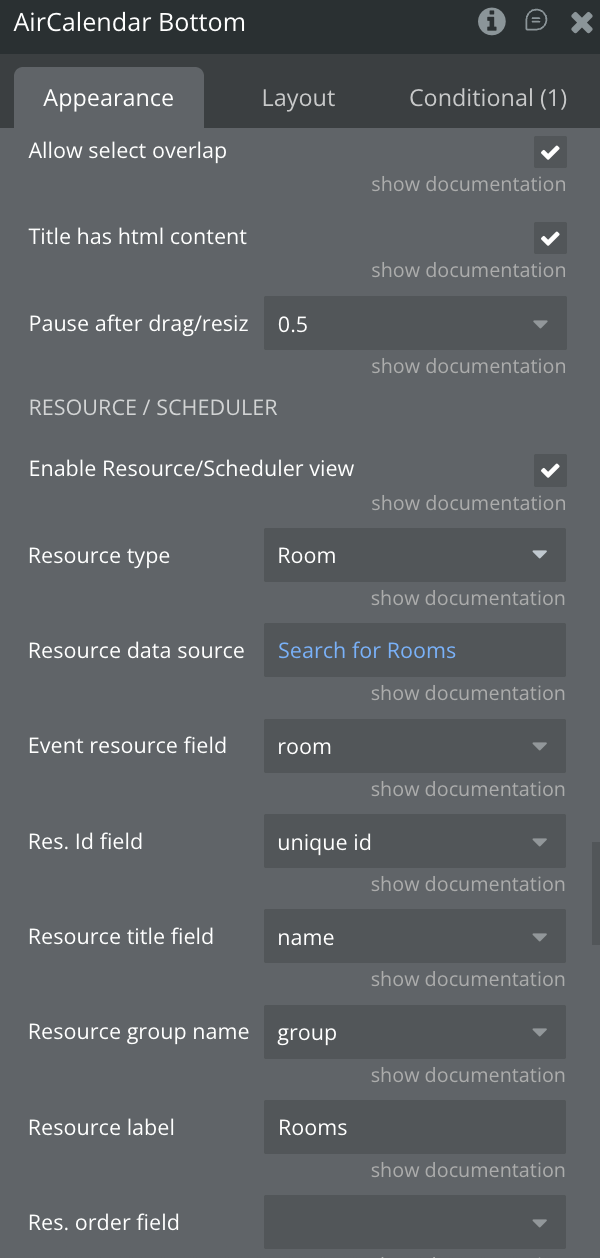Show documentation for Resource label
This screenshot has height=1258, width=600.
pyautogui.click(x=468, y=1170)
